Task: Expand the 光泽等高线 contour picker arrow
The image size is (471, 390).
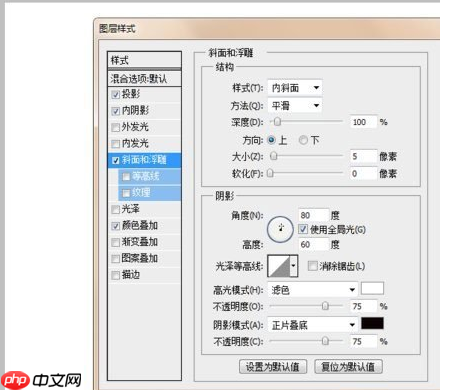Action: [294, 266]
